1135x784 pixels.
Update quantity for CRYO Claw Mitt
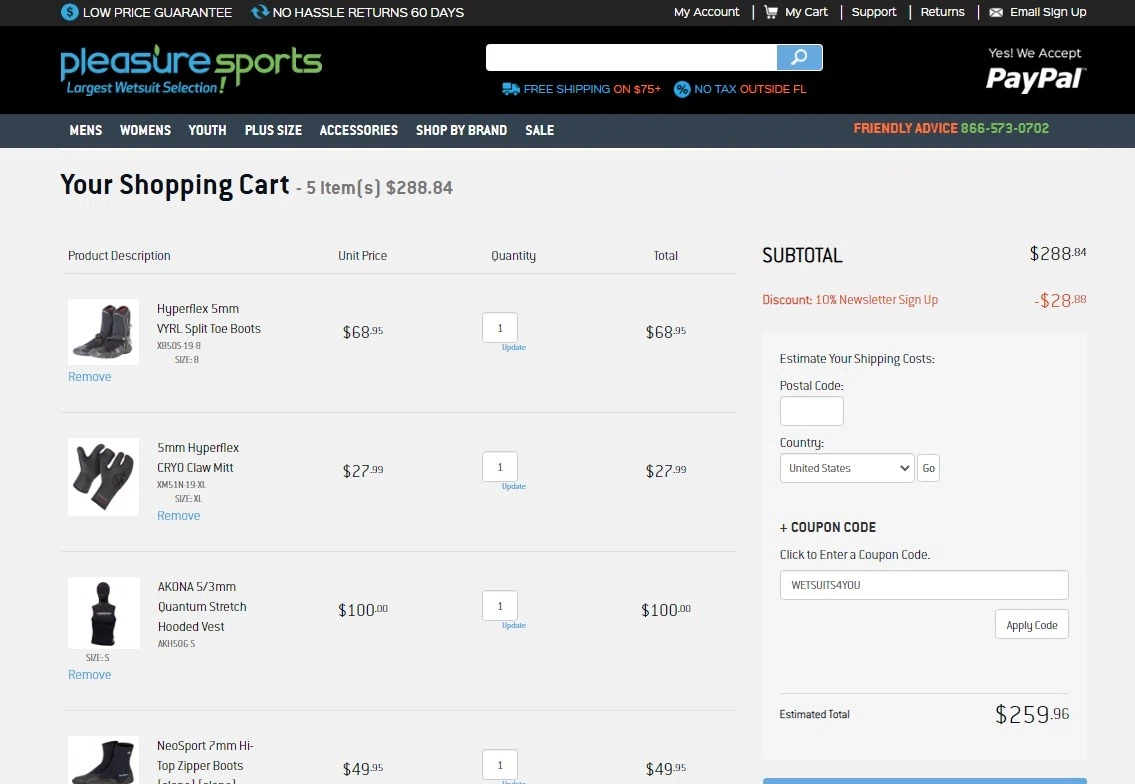coord(514,486)
